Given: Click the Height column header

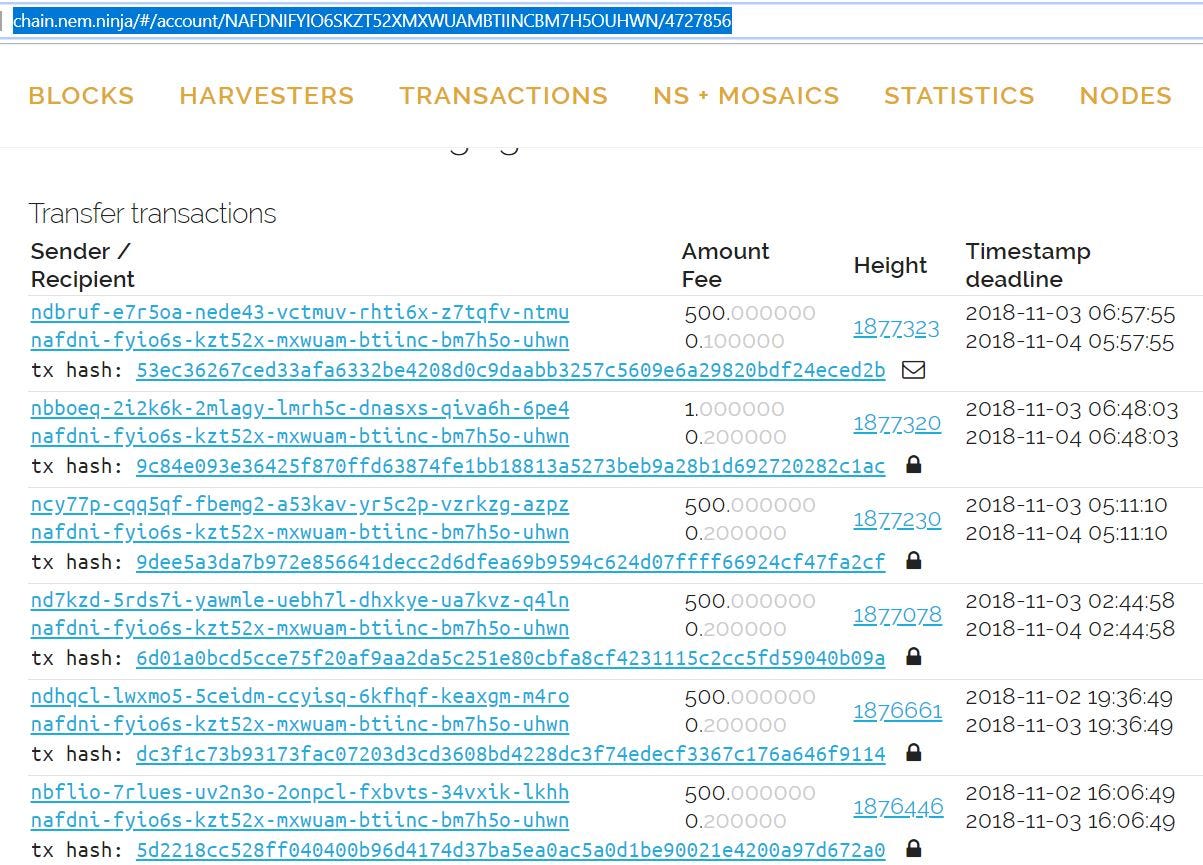Looking at the screenshot, I should [890, 265].
